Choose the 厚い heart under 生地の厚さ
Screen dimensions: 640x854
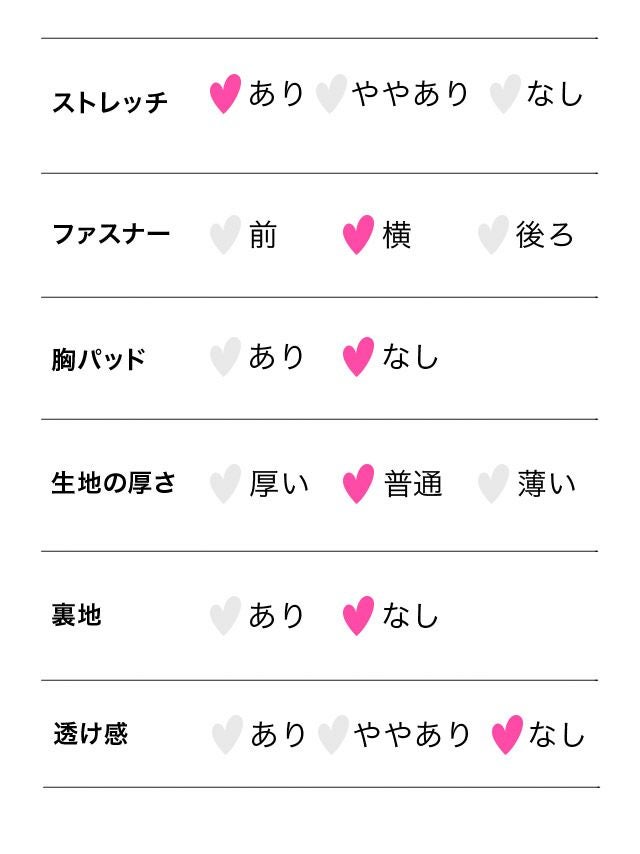(225, 484)
